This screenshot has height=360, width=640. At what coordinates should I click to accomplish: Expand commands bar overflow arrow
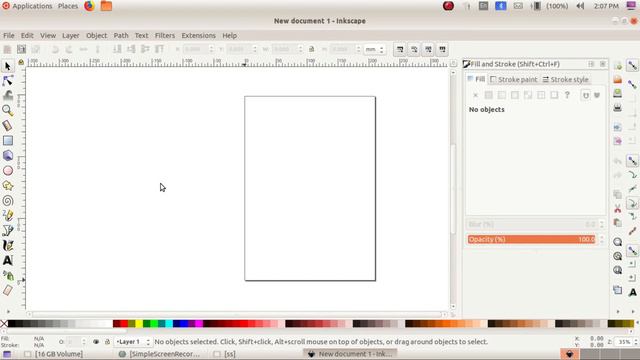click(x=618, y=311)
